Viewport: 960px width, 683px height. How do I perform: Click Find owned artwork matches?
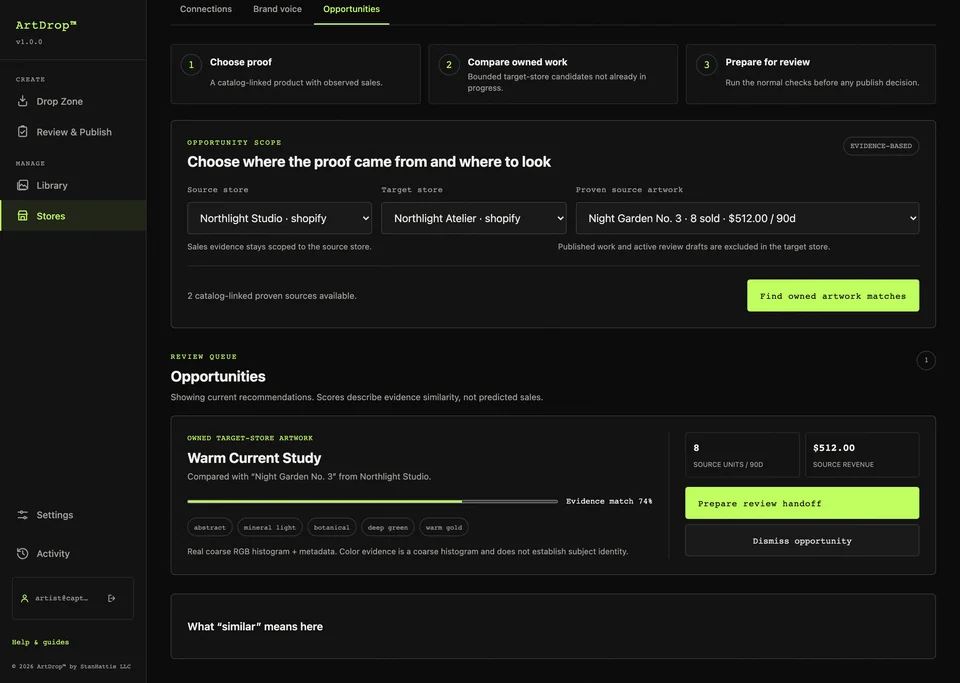tap(833, 296)
